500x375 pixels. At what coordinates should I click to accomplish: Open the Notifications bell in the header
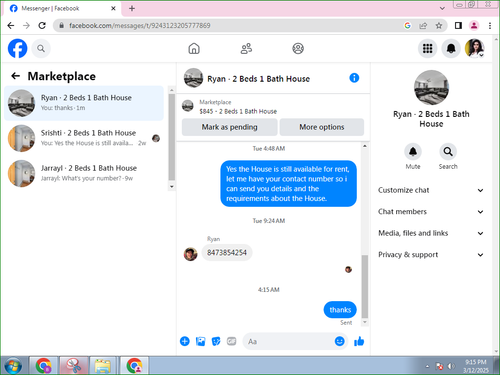tap(451, 49)
